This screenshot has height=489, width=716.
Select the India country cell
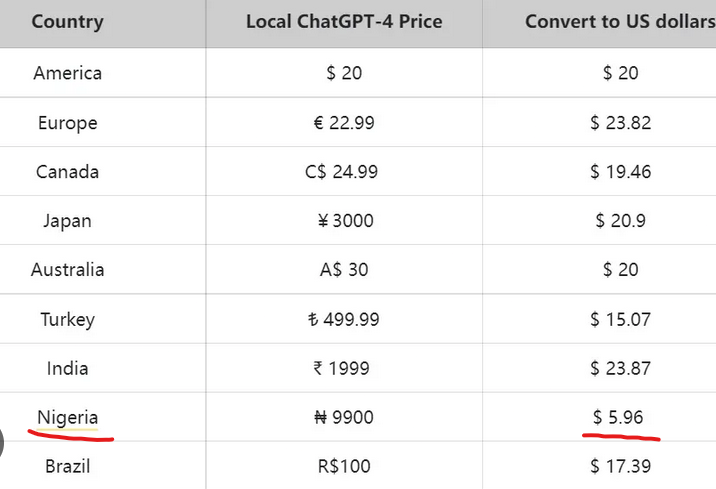click(68, 368)
